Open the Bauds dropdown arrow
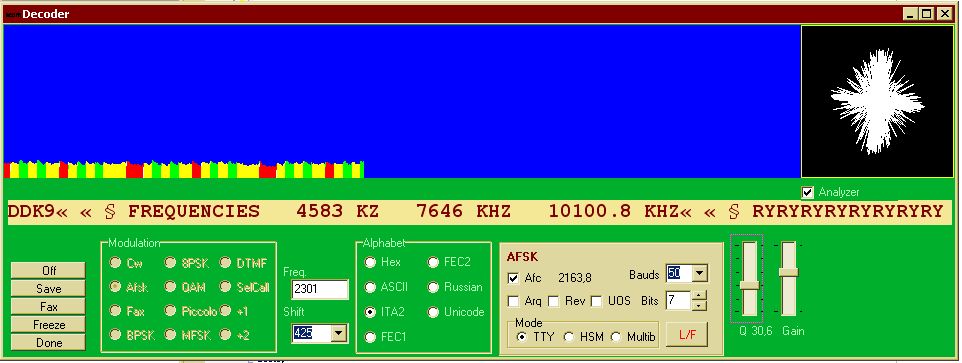The image size is (962, 363). pos(699,273)
